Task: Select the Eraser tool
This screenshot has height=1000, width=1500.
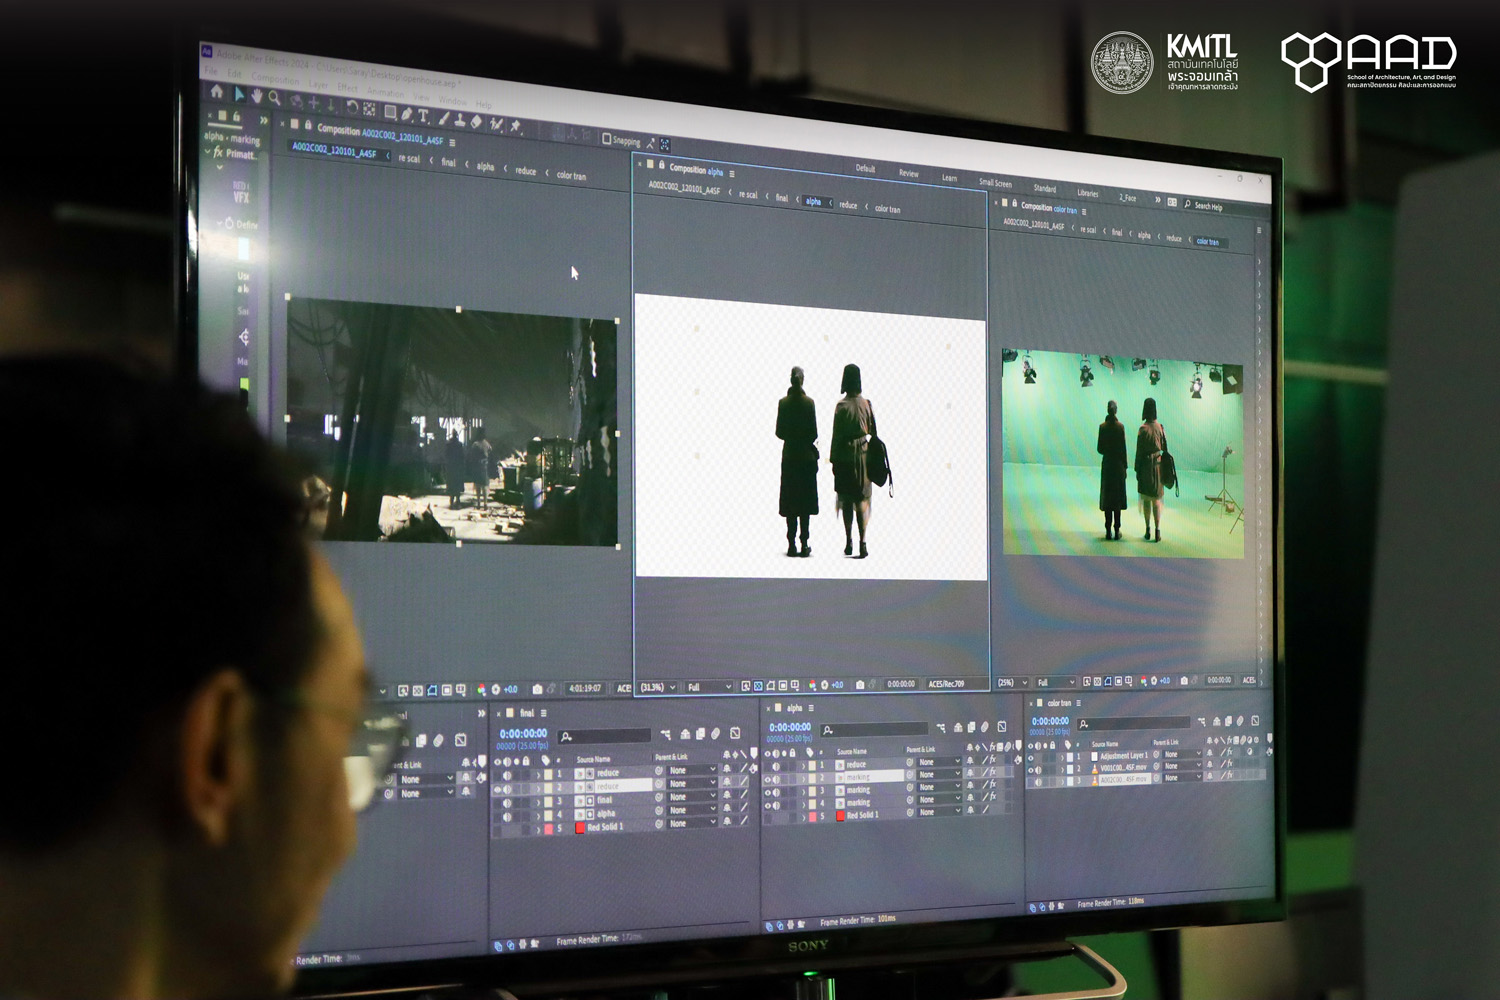Action: point(476,122)
